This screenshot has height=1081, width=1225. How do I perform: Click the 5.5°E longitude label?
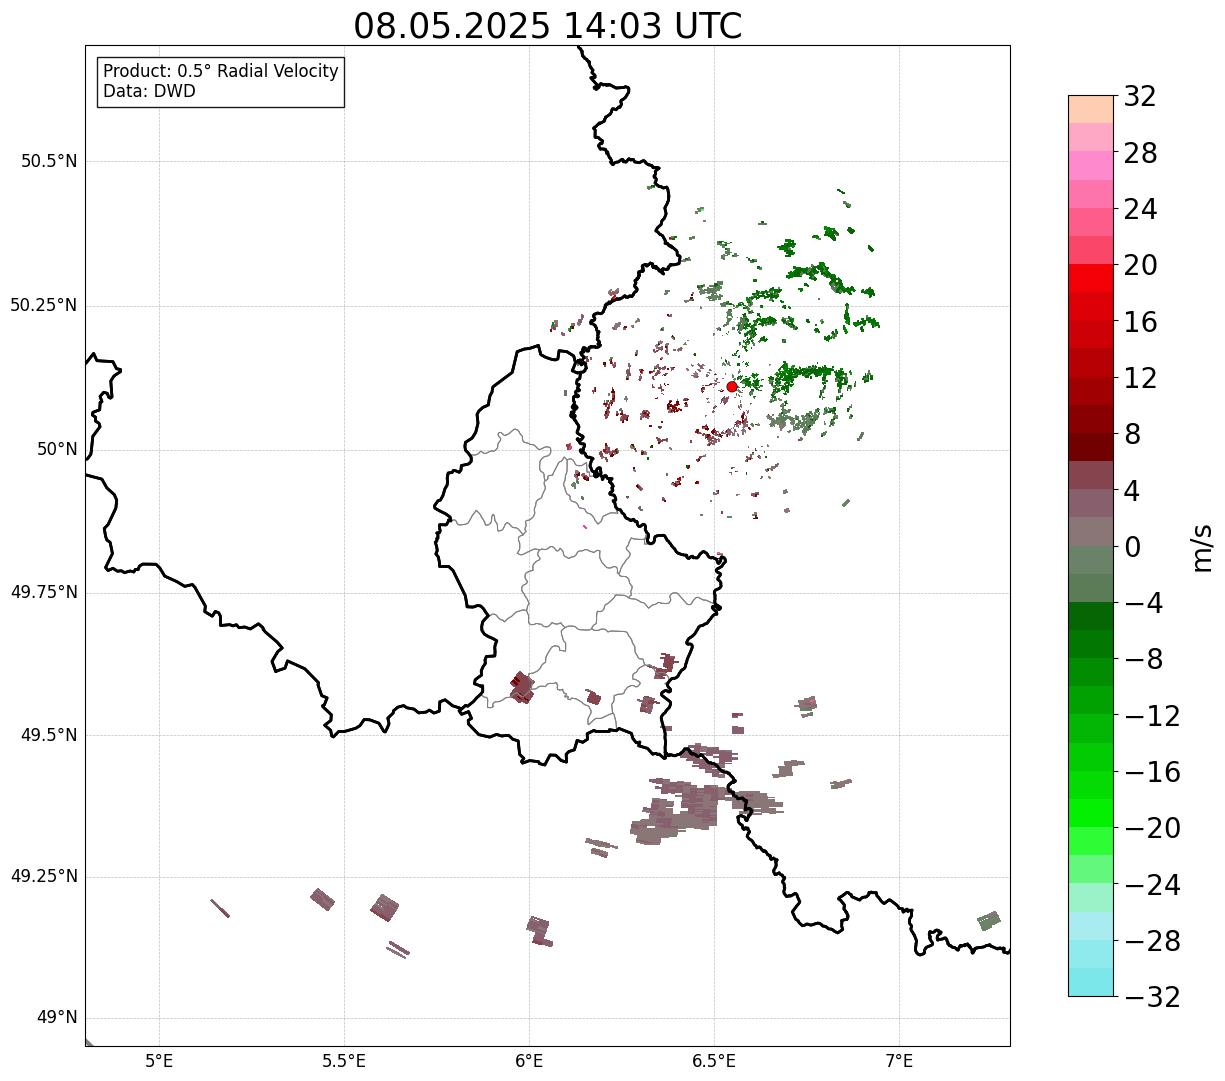pyautogui.click(x=344, y=1061)
